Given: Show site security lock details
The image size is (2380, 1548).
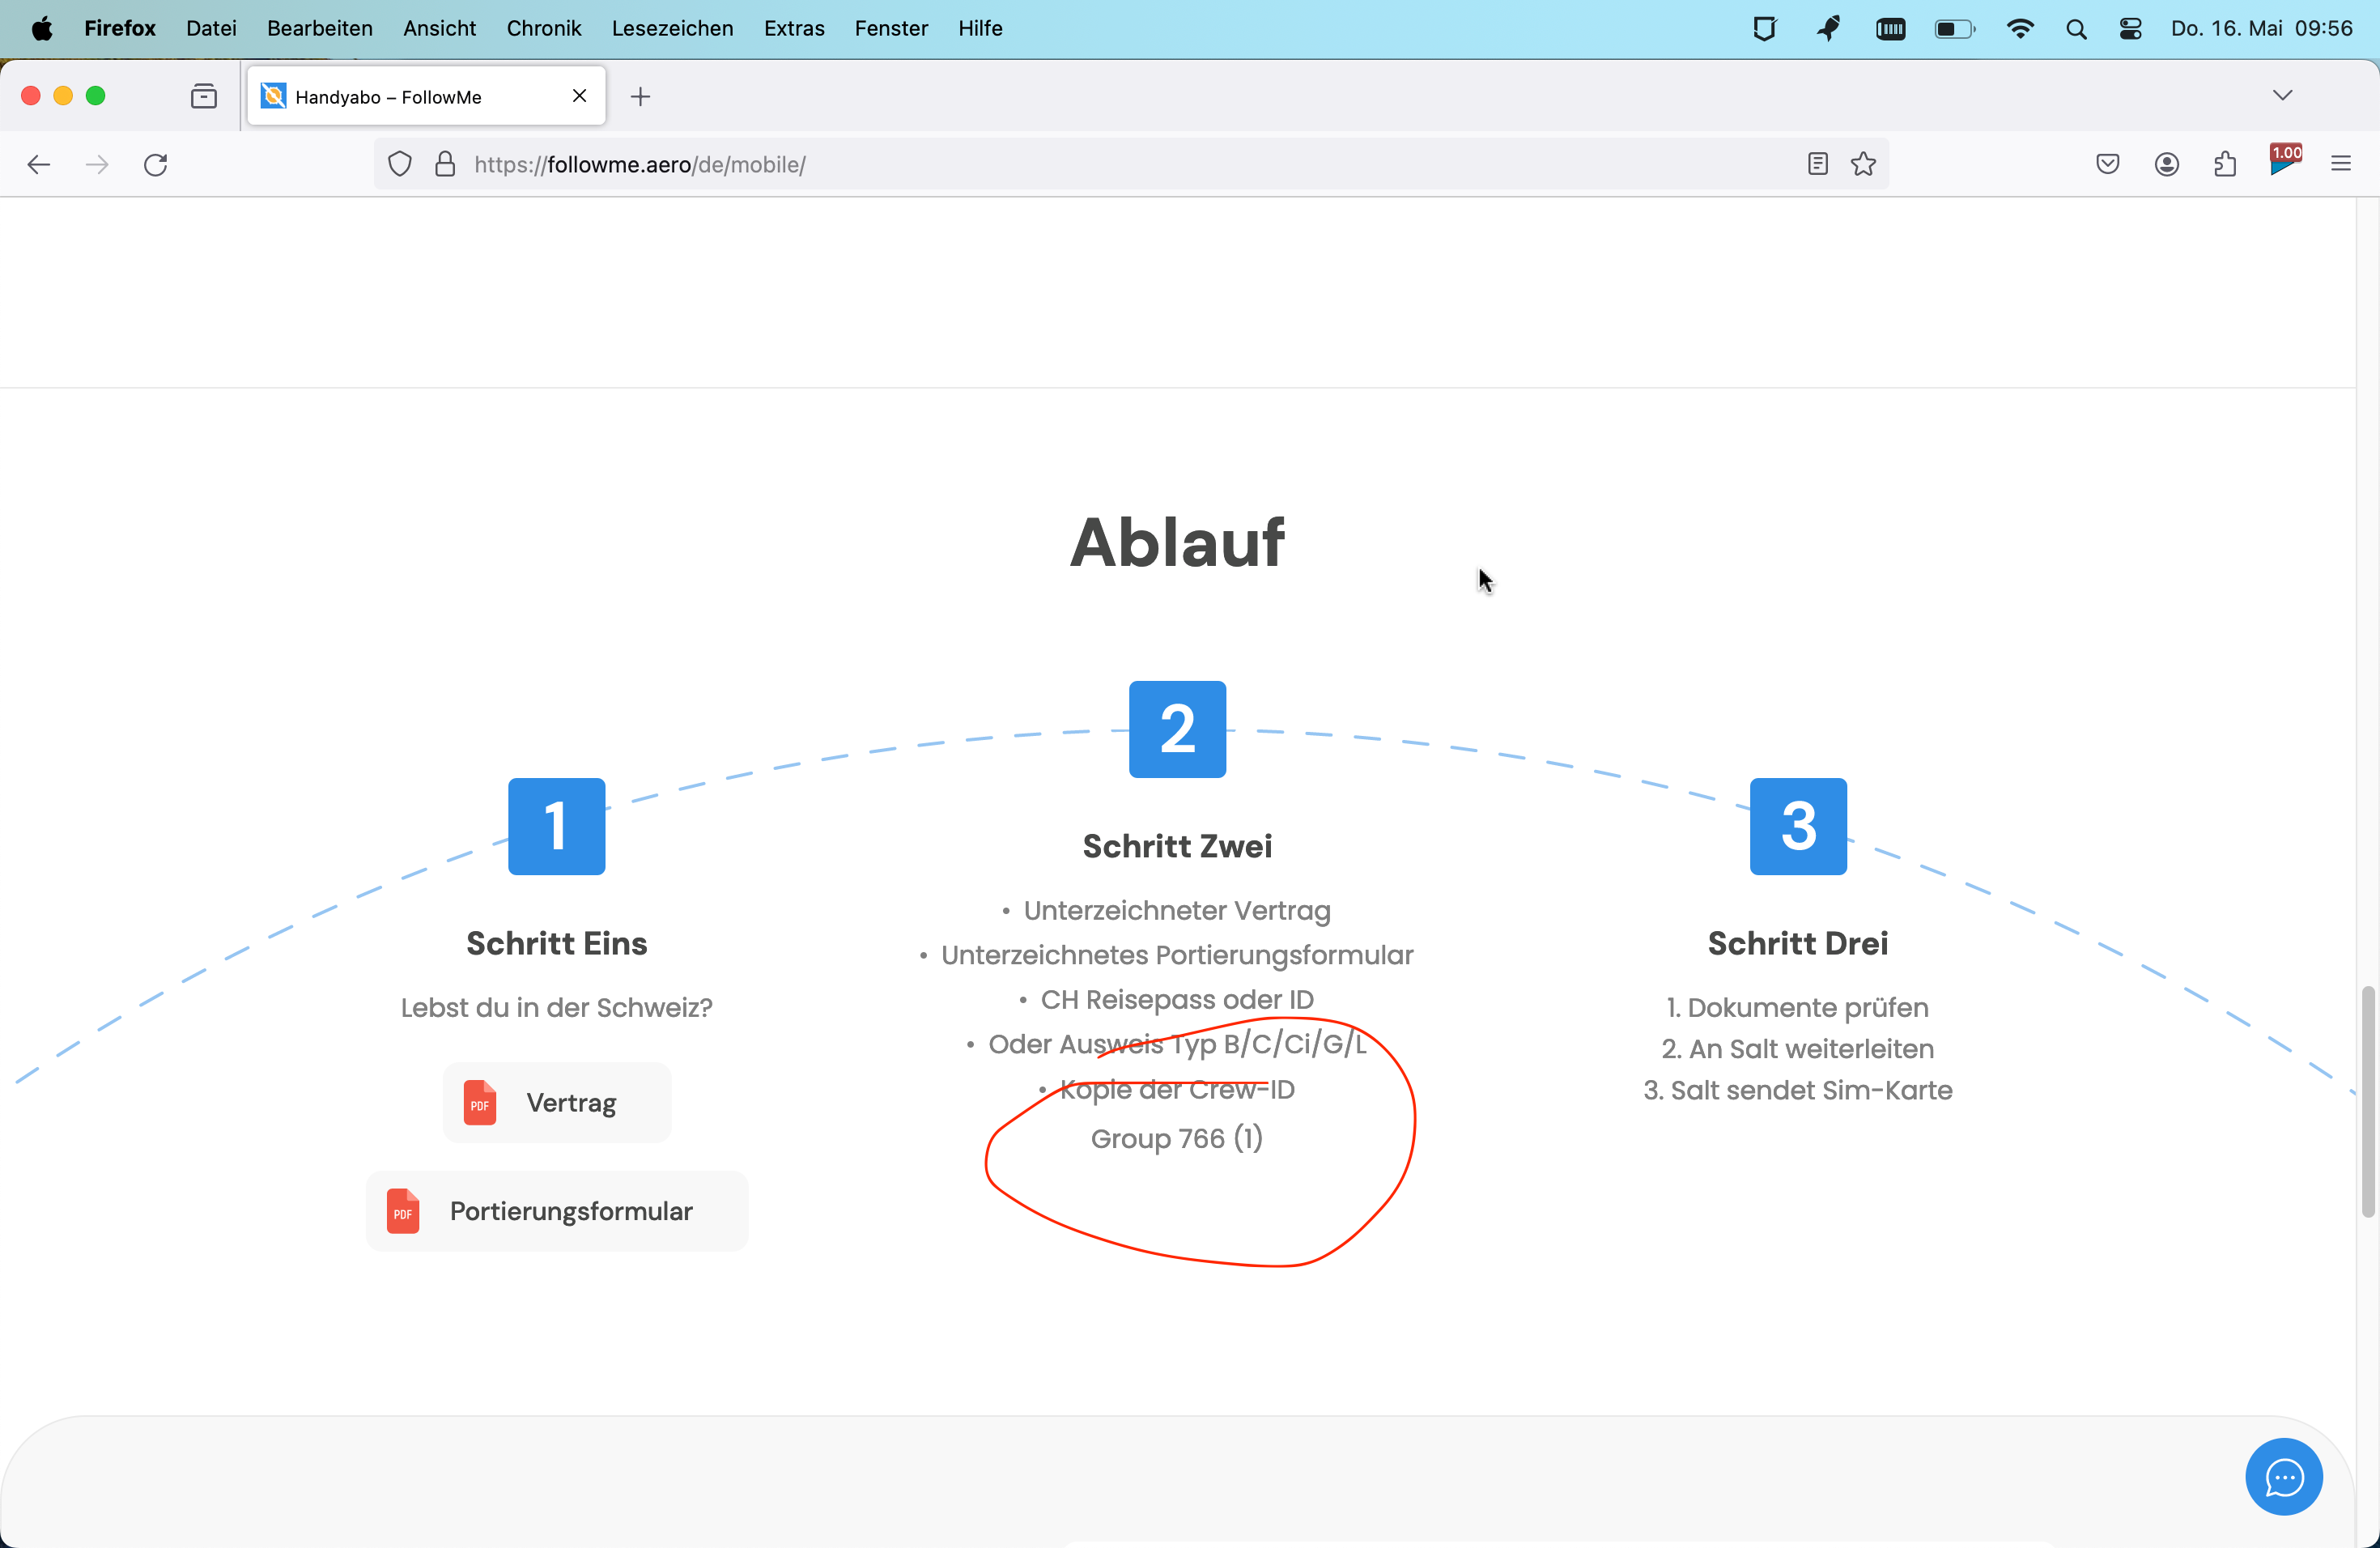Looking at the screenshot, I should coord(446,164).
